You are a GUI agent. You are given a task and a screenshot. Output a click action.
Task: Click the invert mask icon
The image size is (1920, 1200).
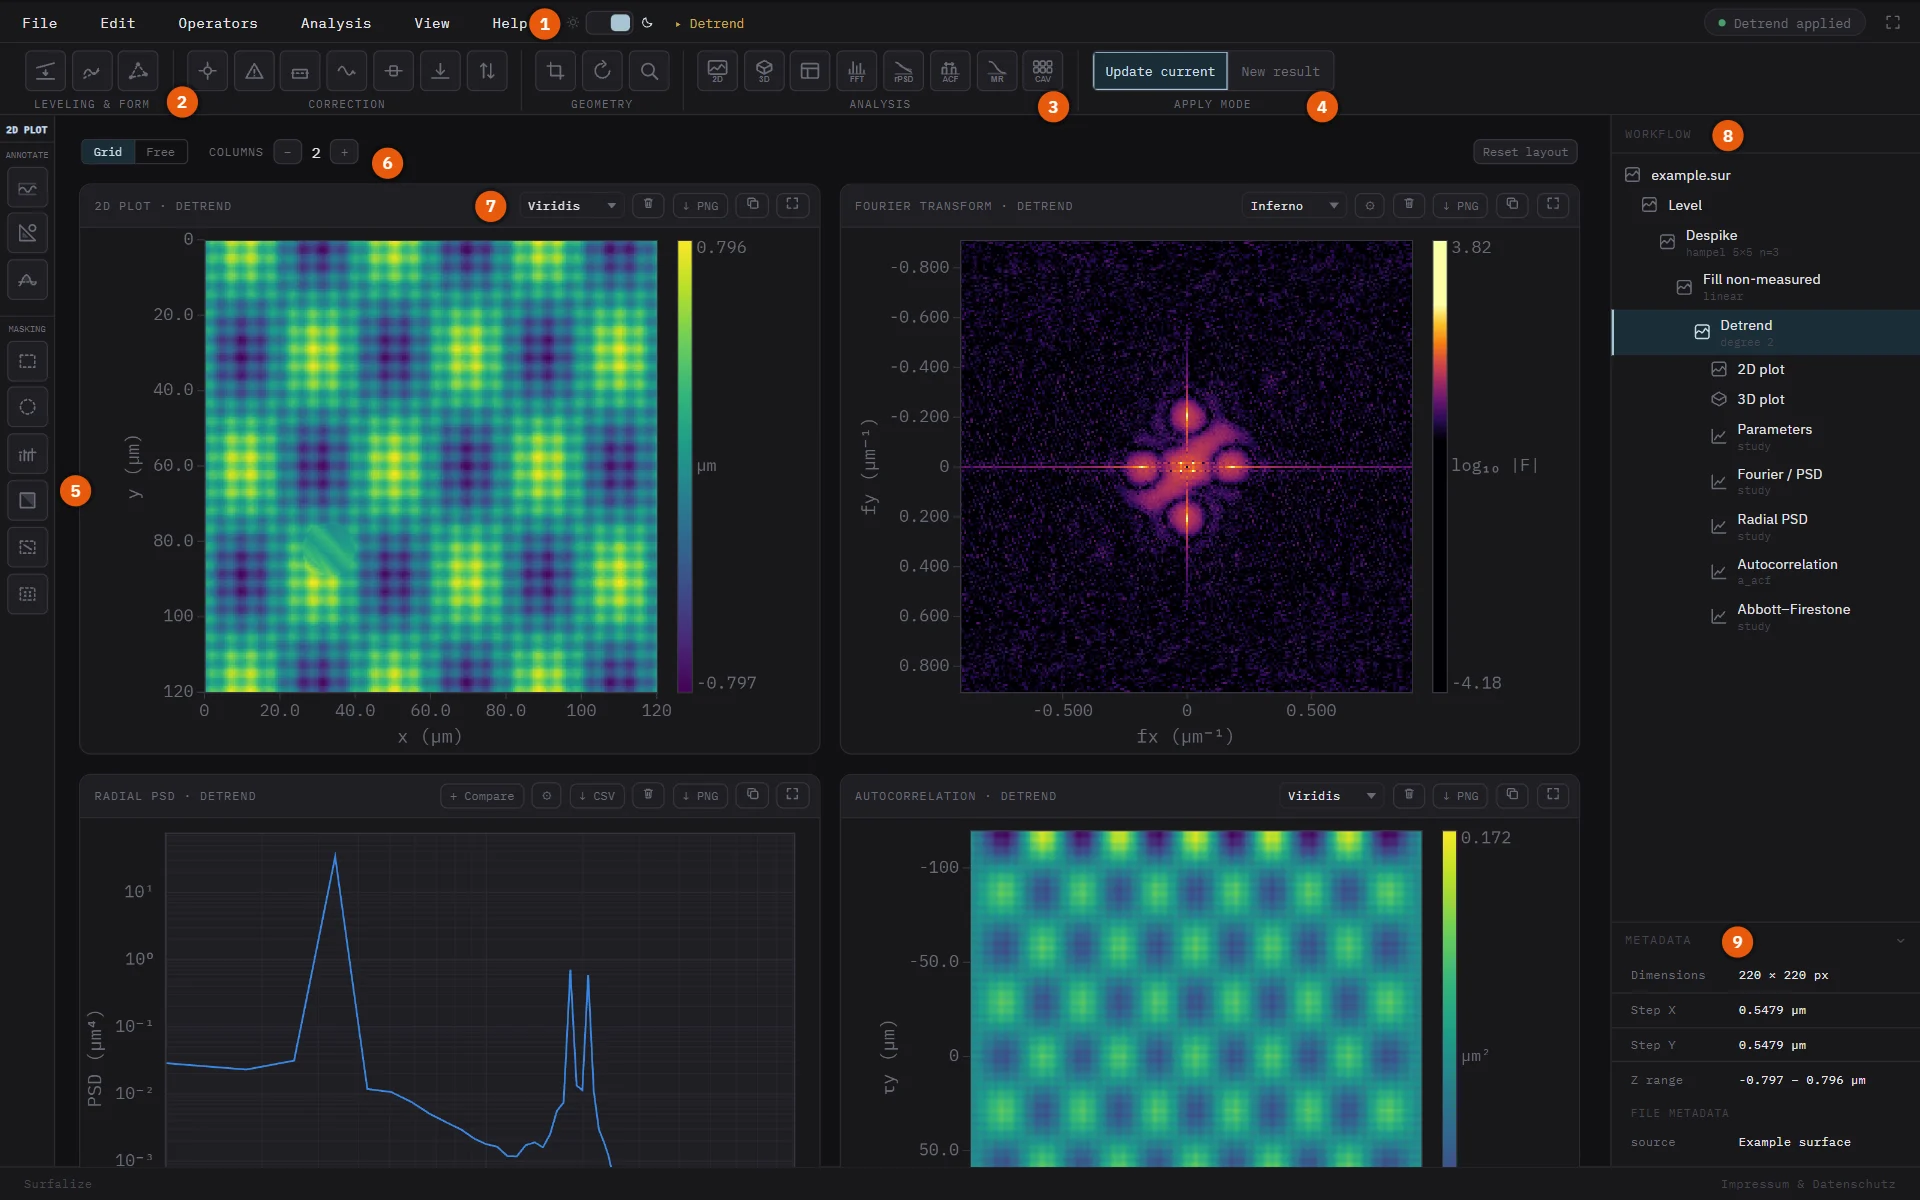pos(28,500)
